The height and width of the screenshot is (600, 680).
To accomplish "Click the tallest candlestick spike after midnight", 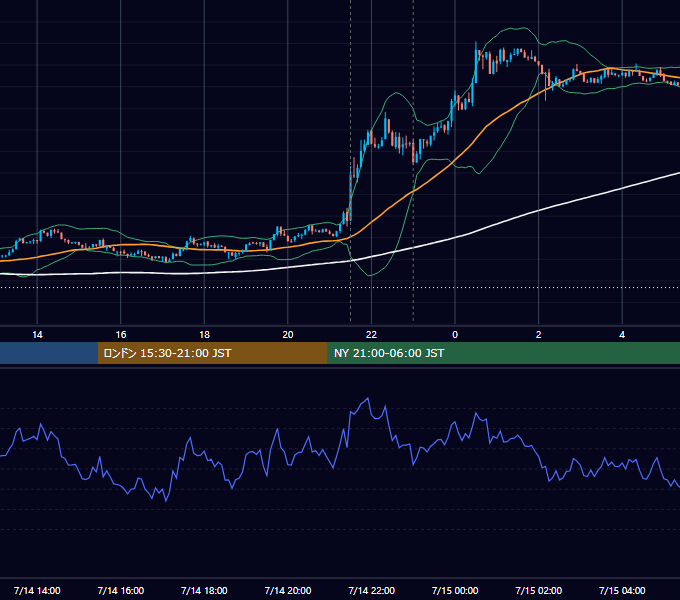I will (476, 62).
